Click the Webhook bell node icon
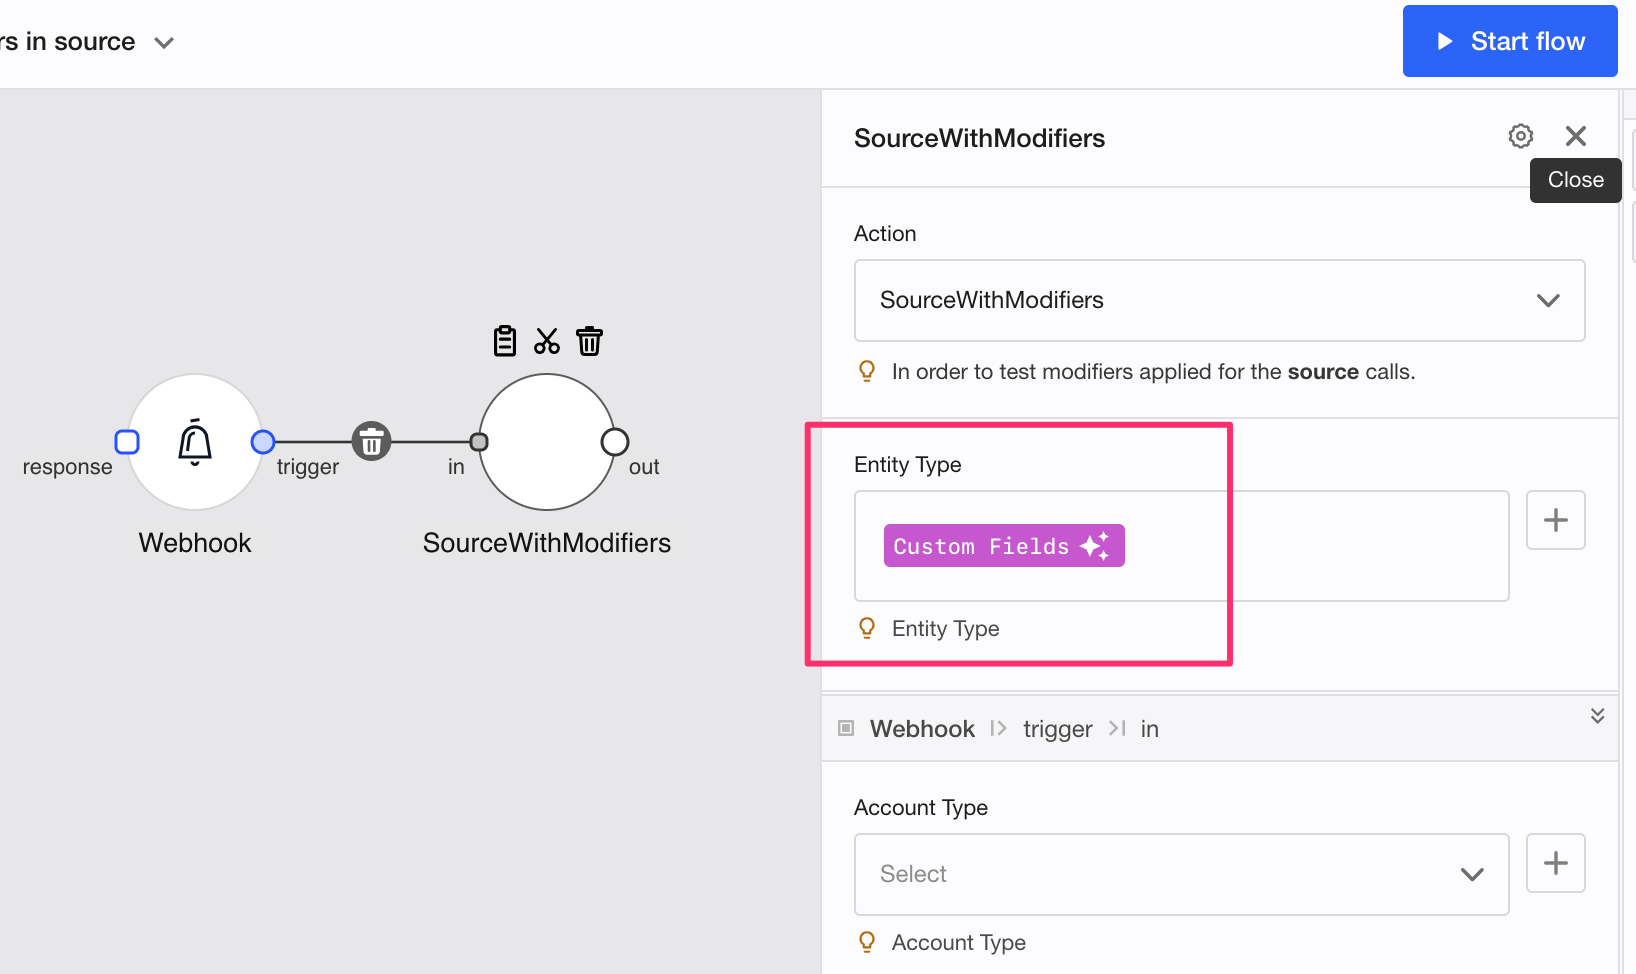Screen dimensions: 1636x974 click(195, 442)
